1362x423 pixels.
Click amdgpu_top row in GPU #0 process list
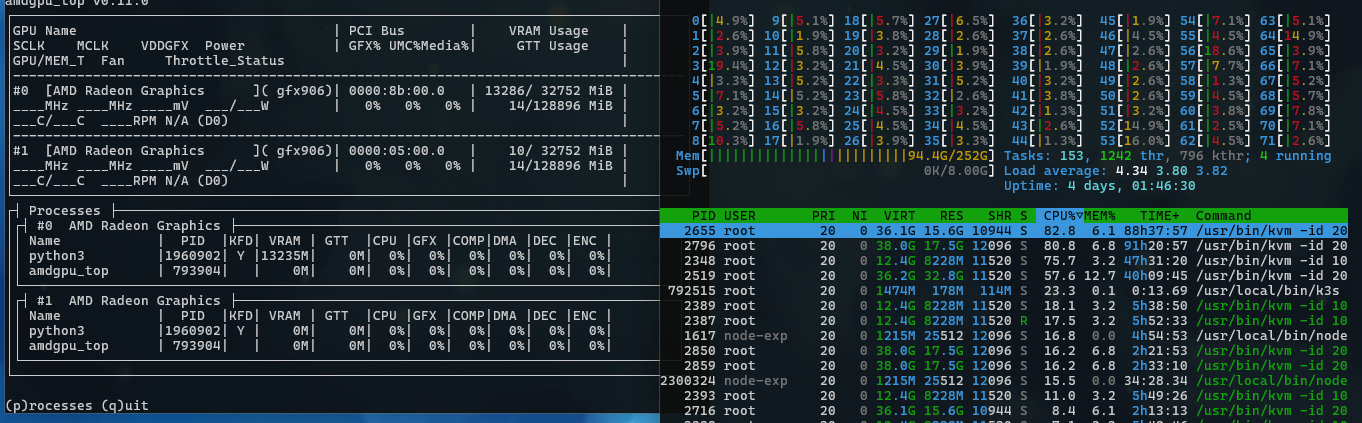click(x=318, y=270)
